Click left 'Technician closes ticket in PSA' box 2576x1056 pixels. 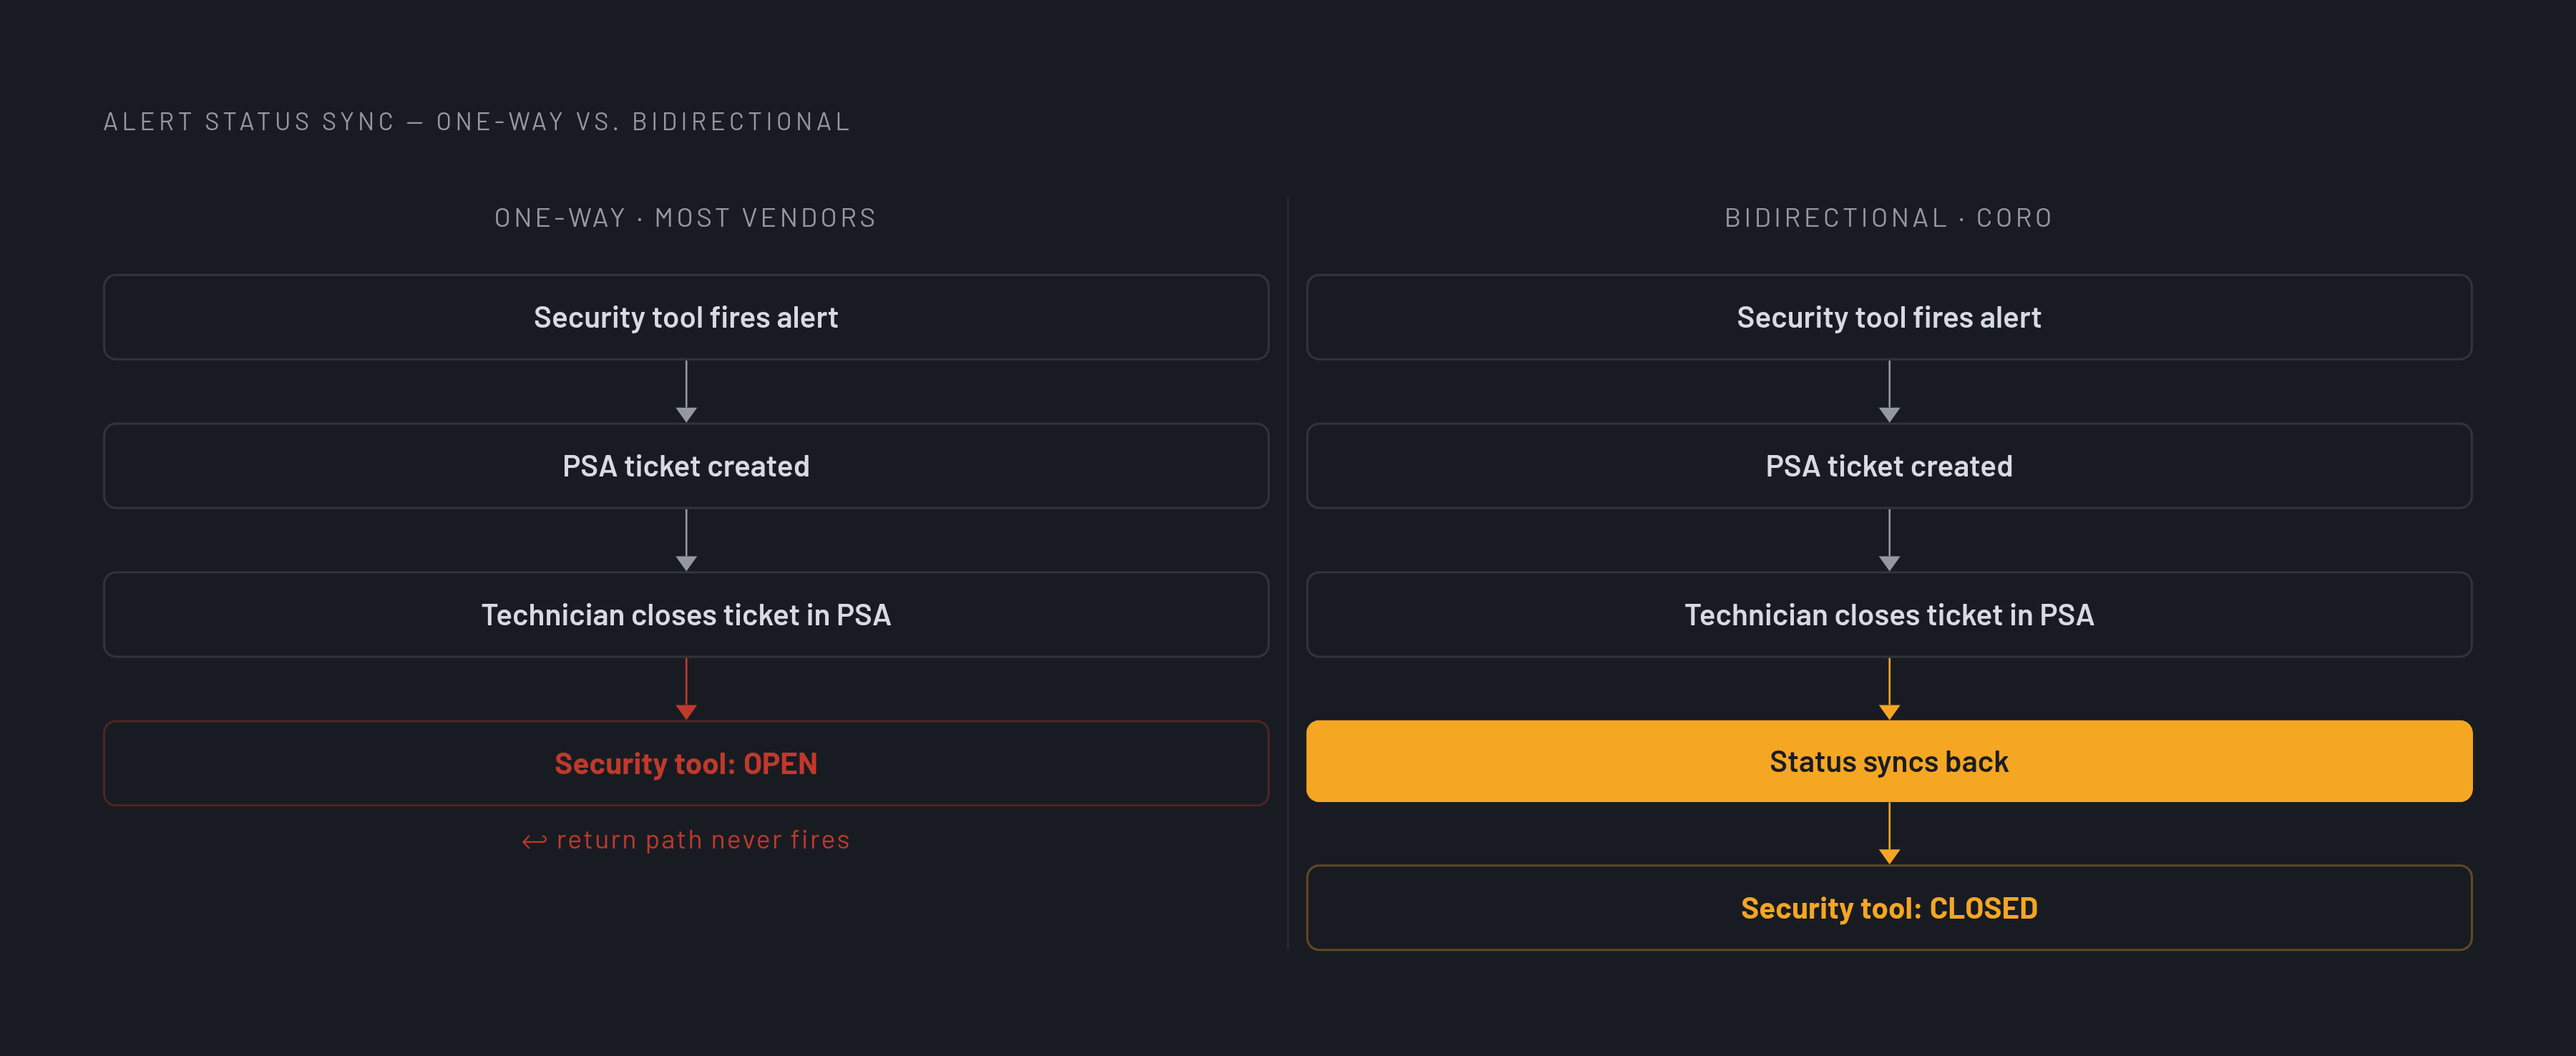(686, 615)
